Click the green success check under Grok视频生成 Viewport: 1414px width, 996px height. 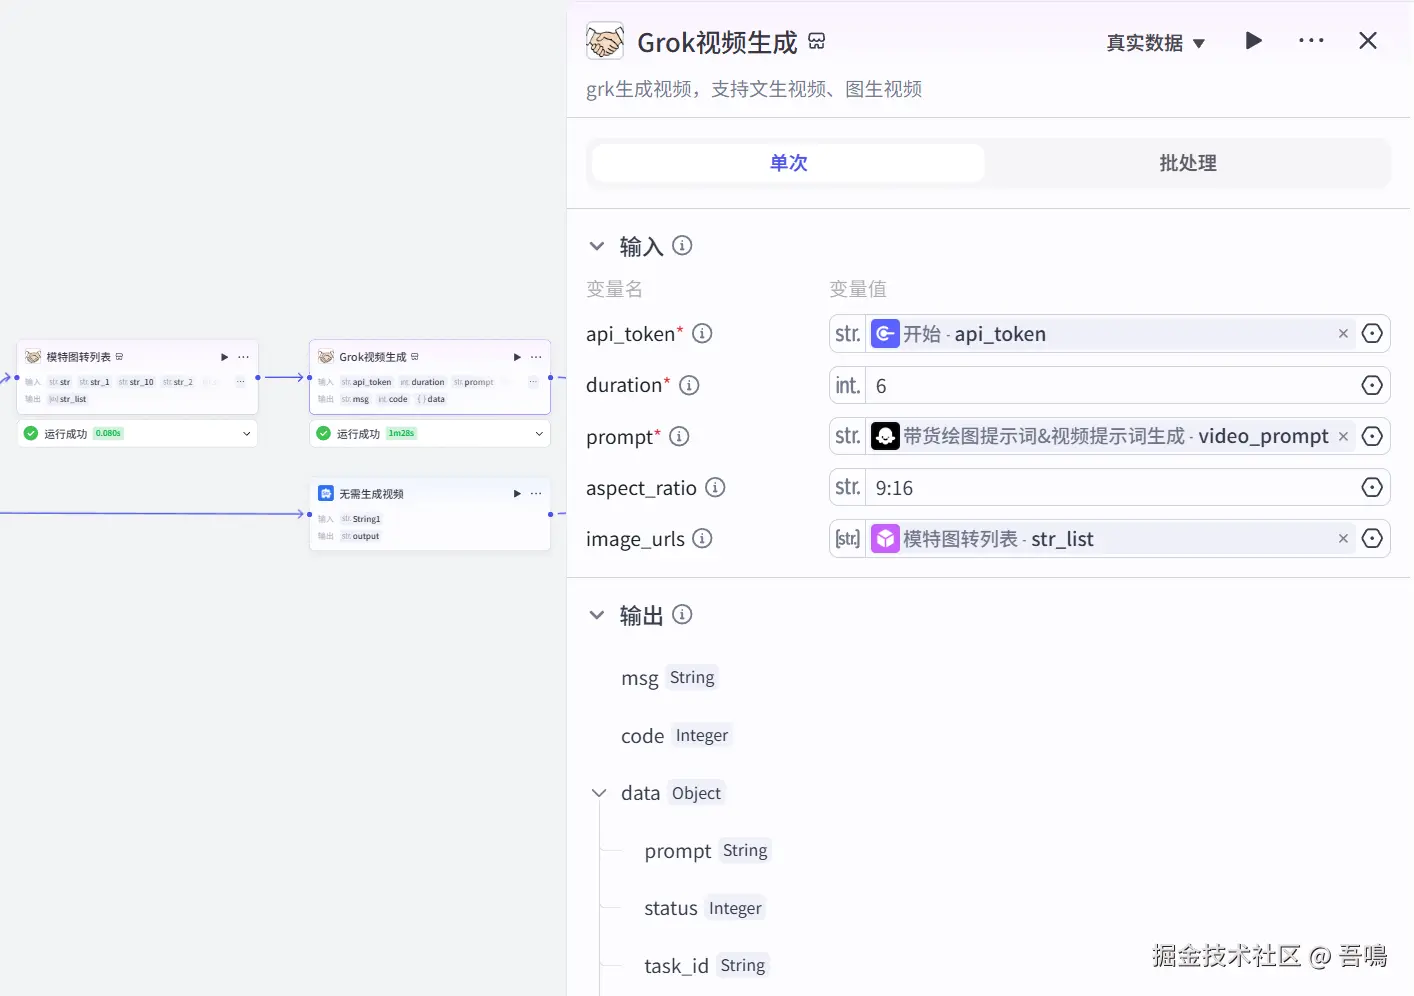323,433
